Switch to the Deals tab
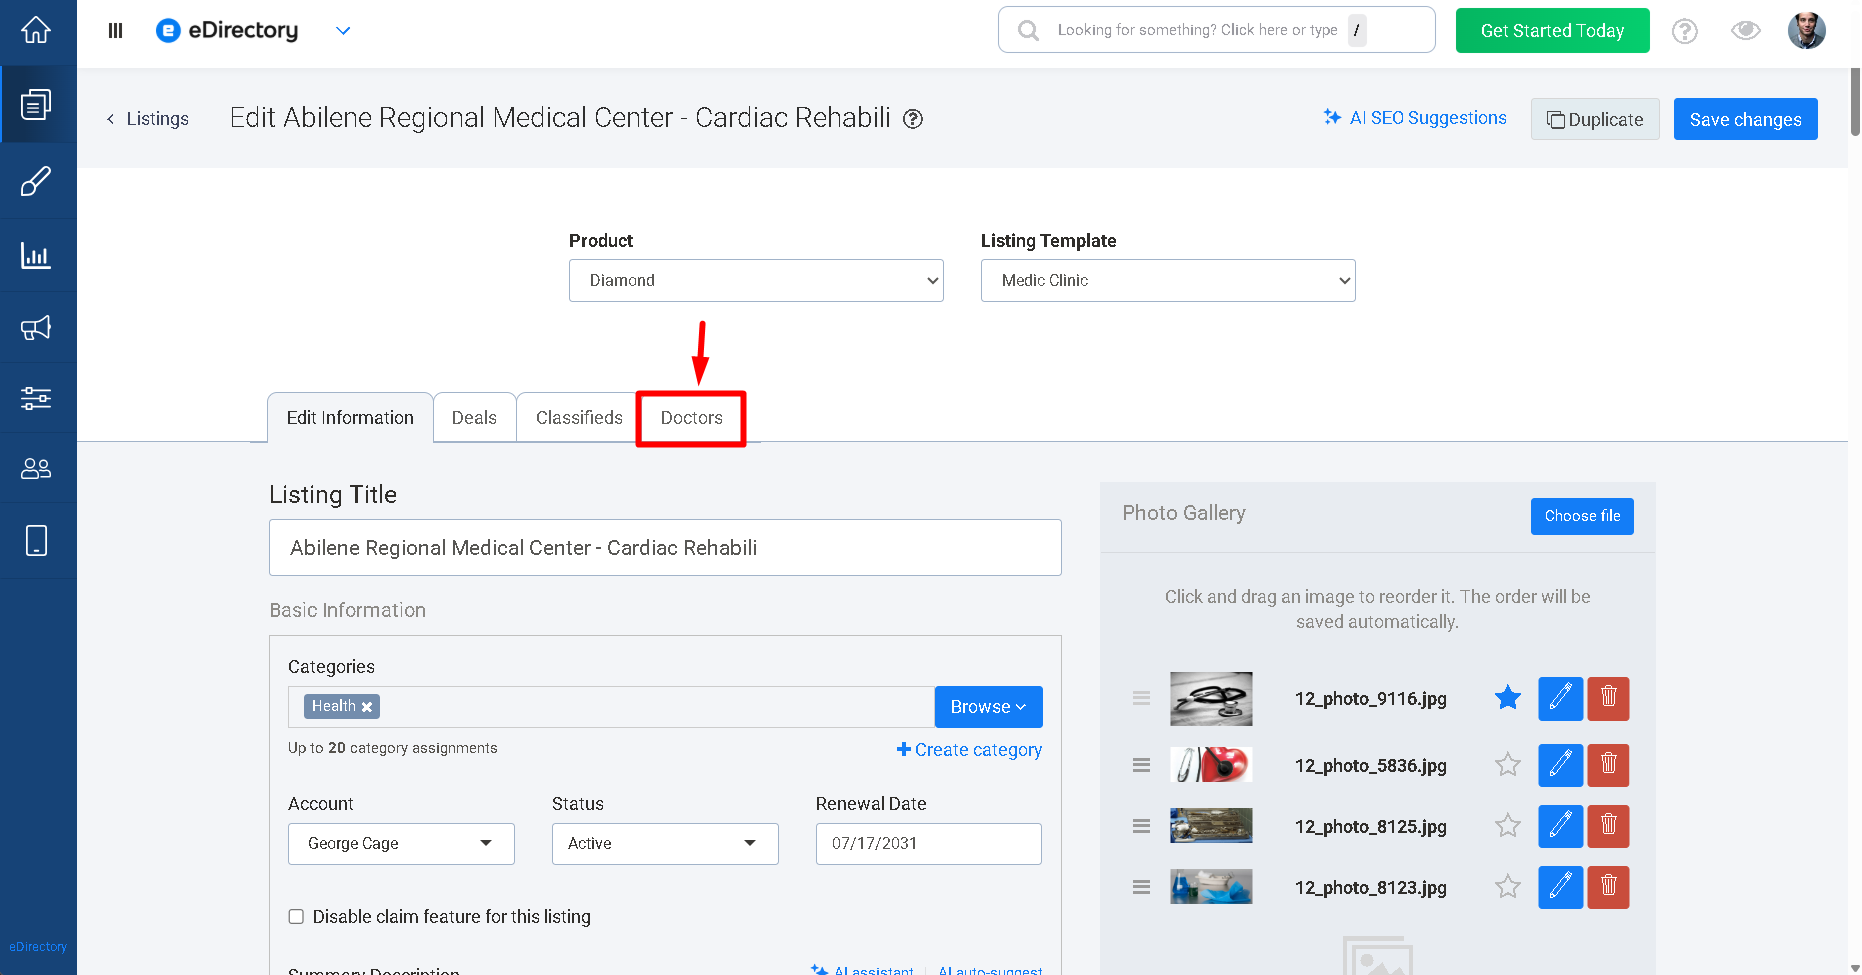 click(x=474, y=418)
